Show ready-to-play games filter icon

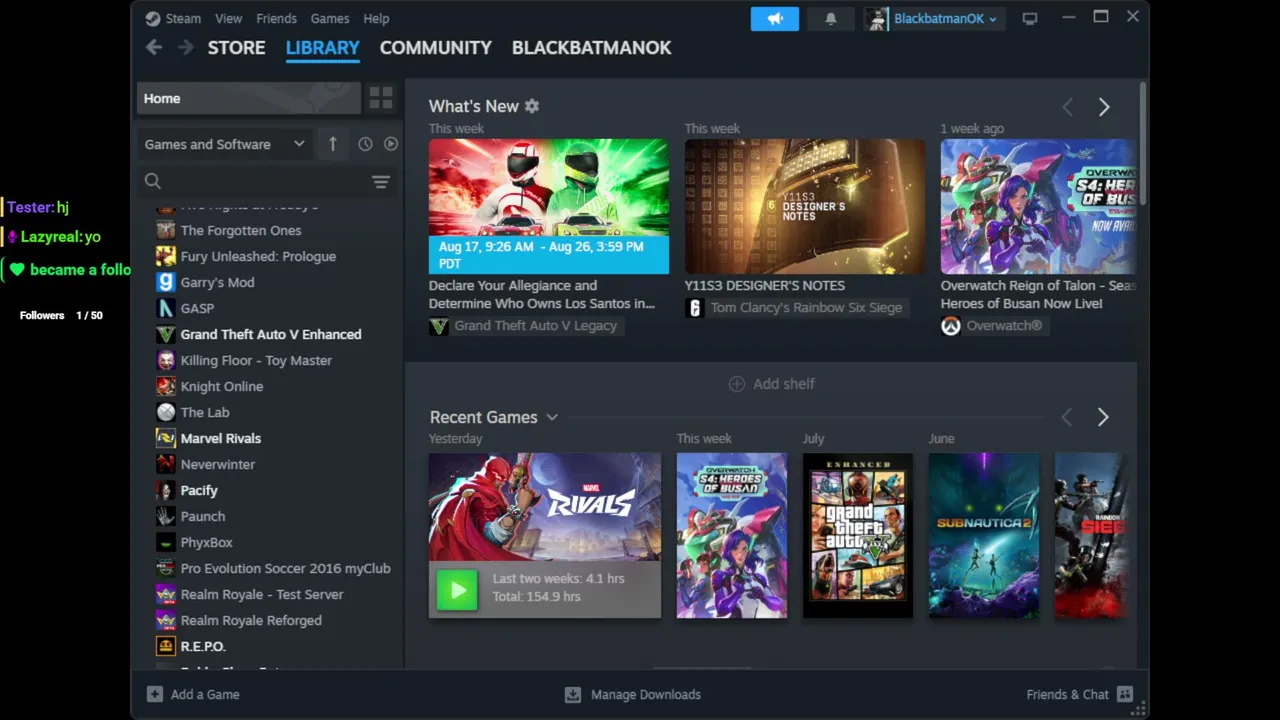click(x=391, y=144)
